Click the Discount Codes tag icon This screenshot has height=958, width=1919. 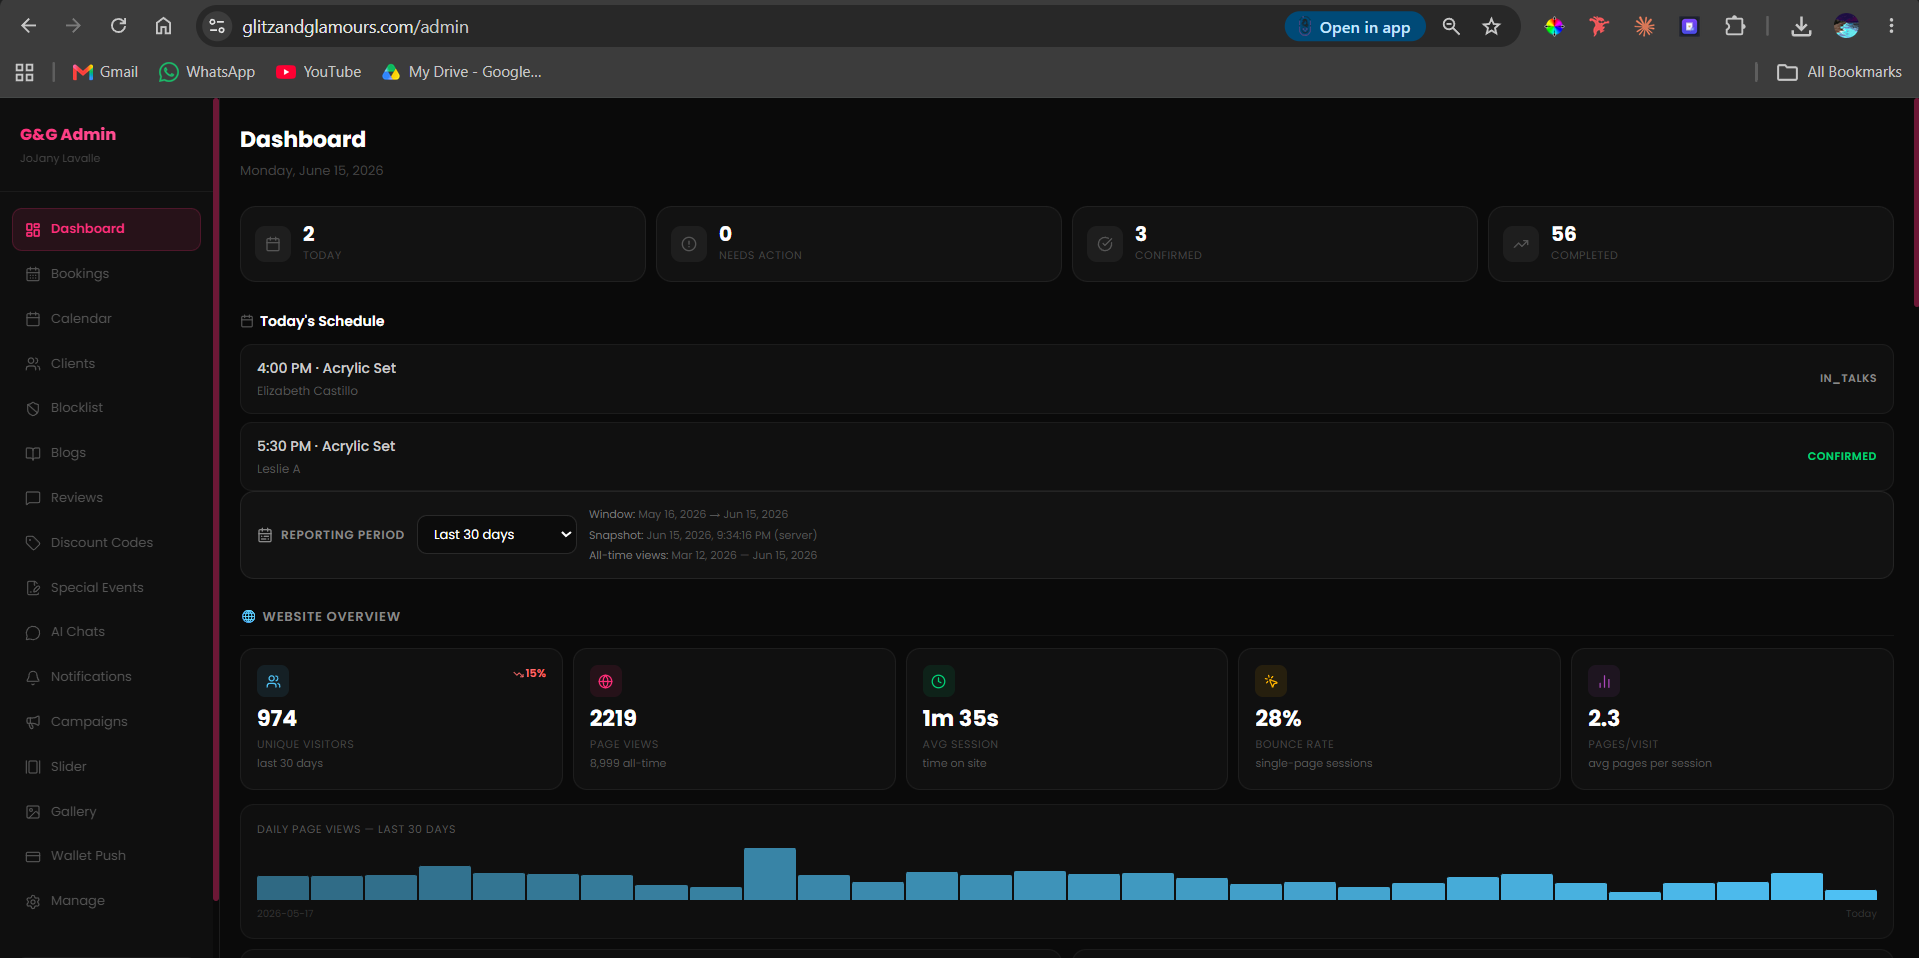point(33,543)
